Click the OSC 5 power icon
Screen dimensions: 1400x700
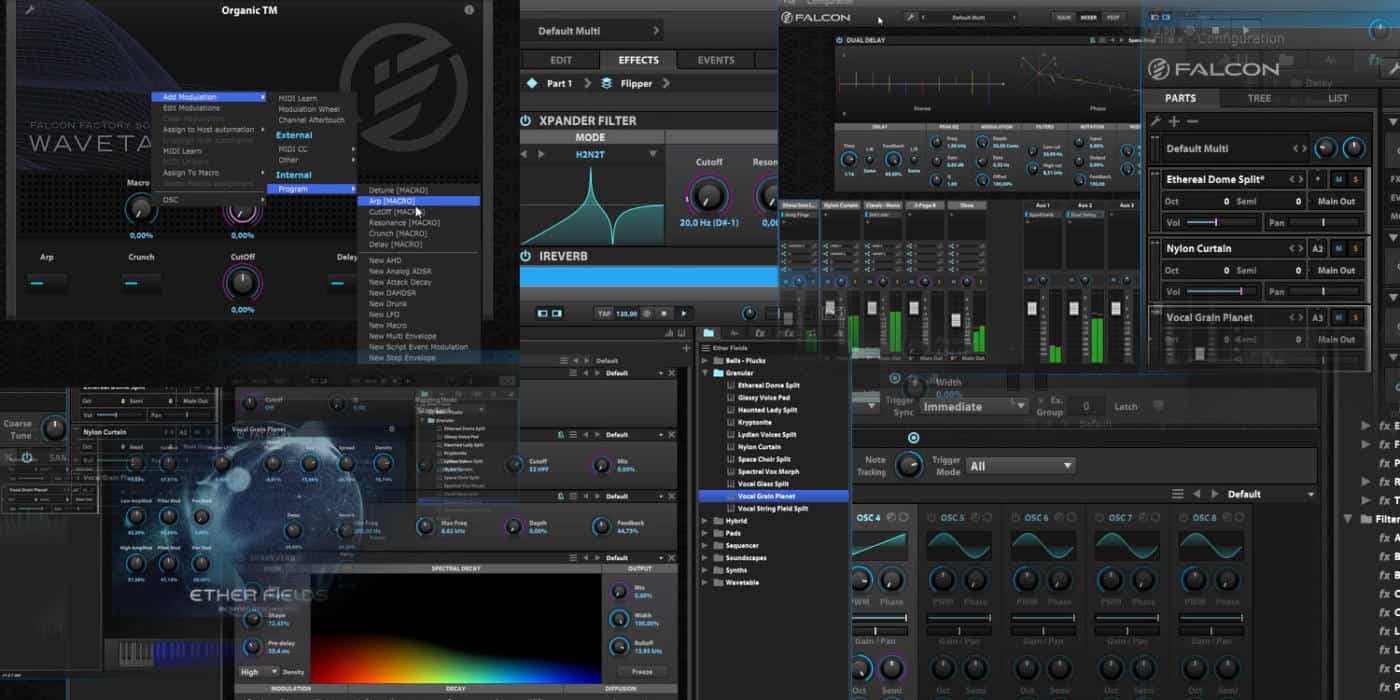(x=931, y=518)
